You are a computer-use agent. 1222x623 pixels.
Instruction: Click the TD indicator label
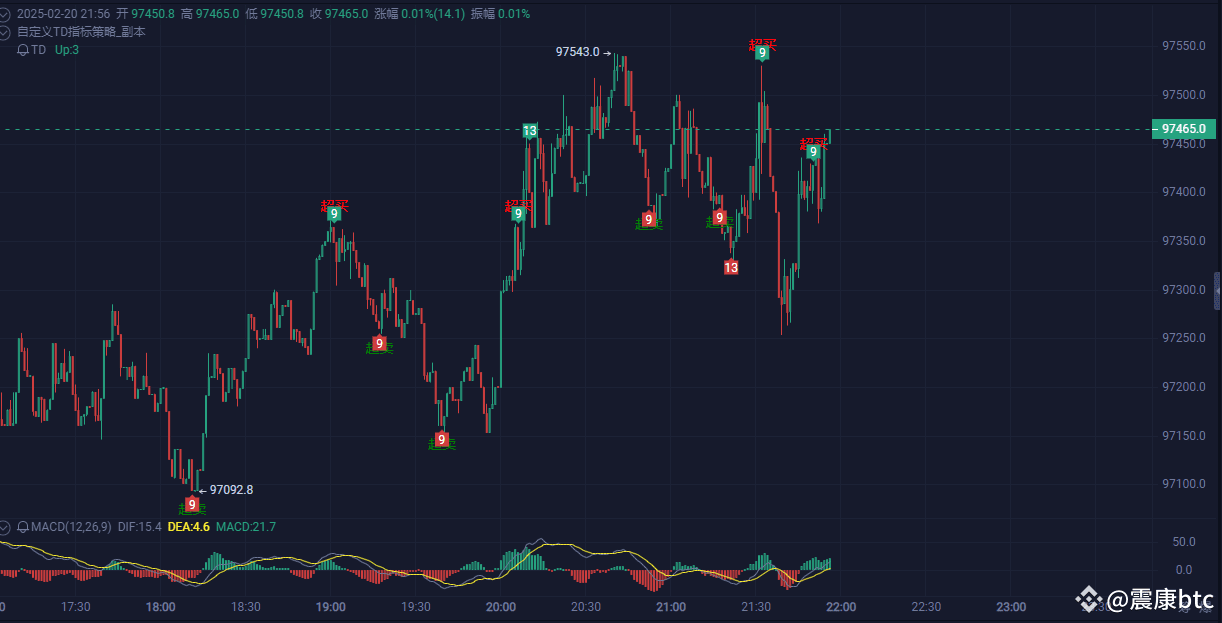[39, 49]
